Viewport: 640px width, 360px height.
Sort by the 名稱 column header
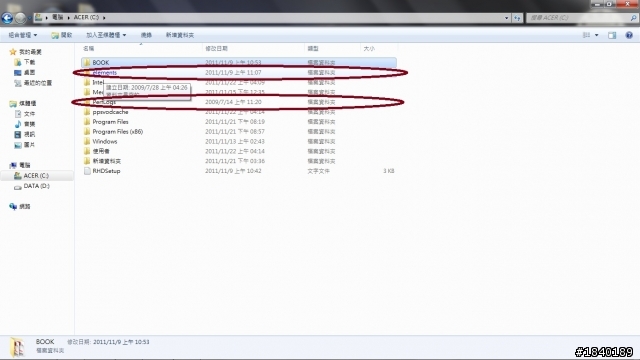coord(89,49)
